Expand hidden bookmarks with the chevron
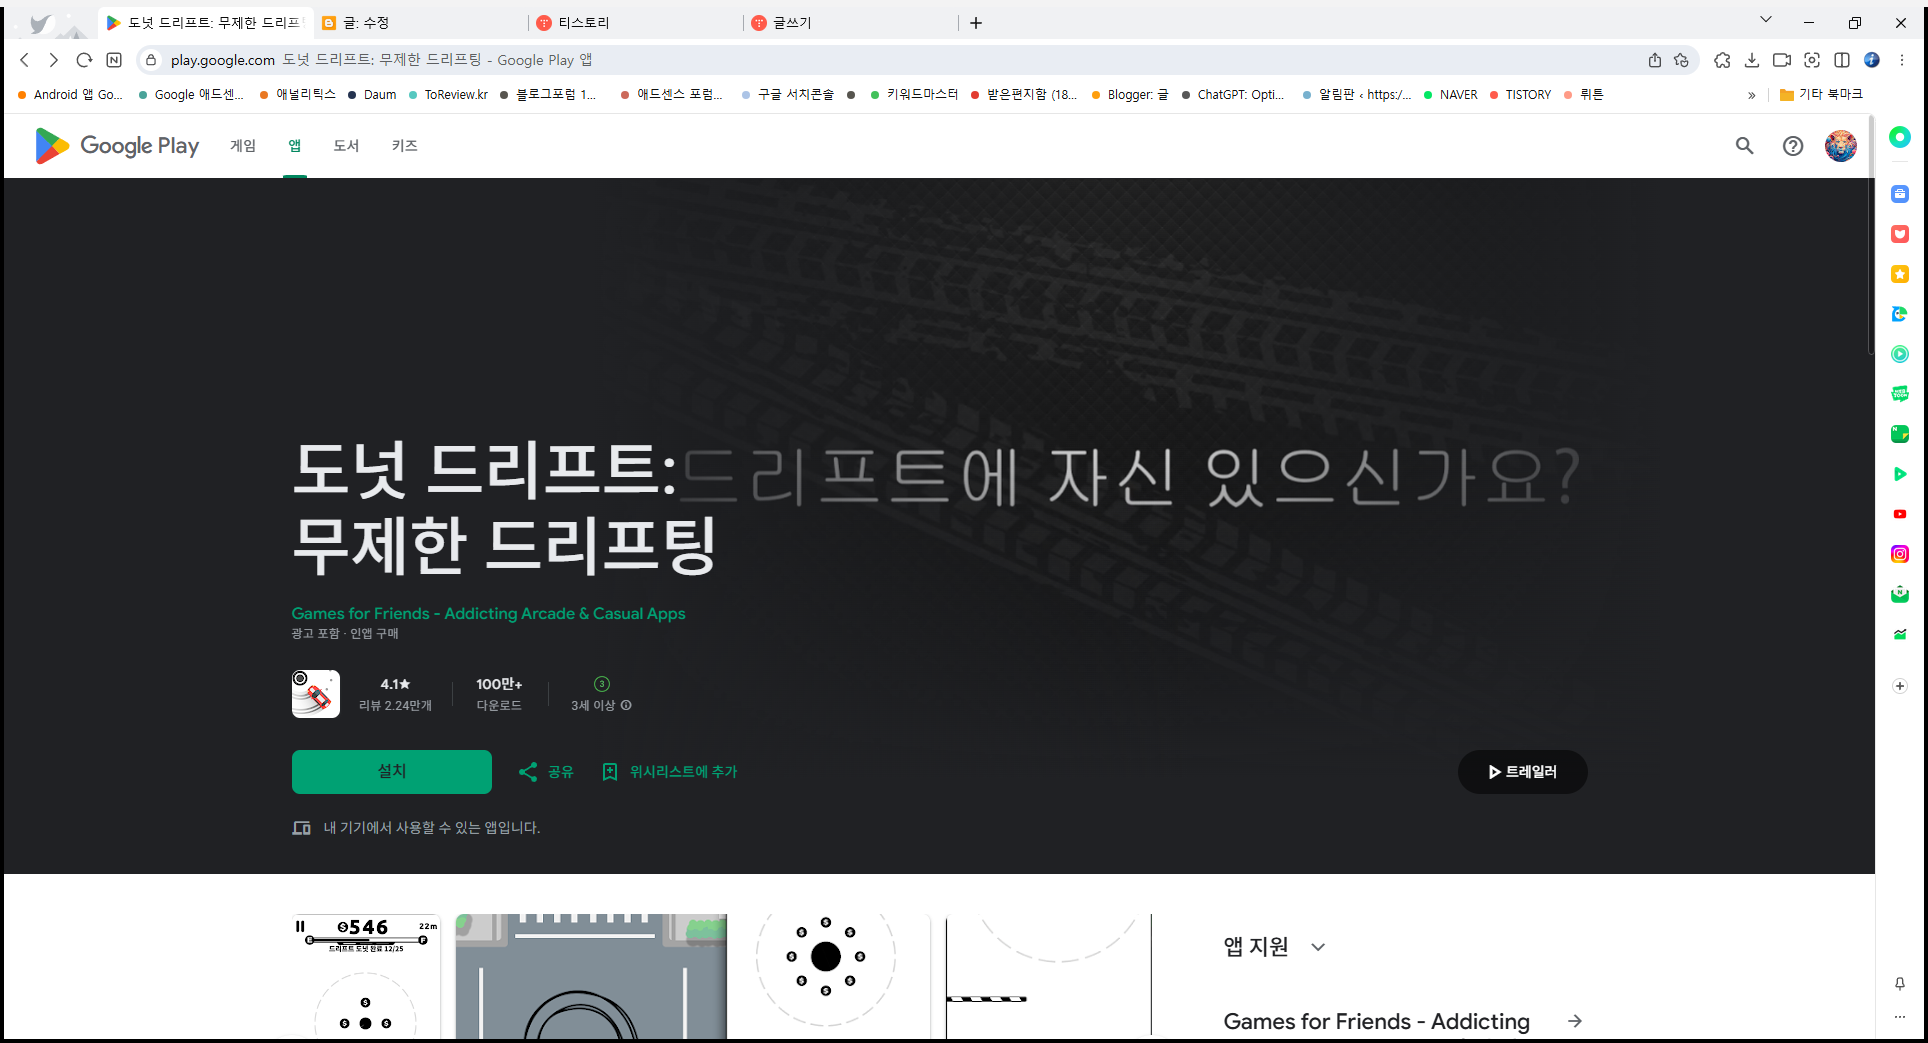Image resolution: width=1928 pixels, height=1043 pixels. [1752, 94]
